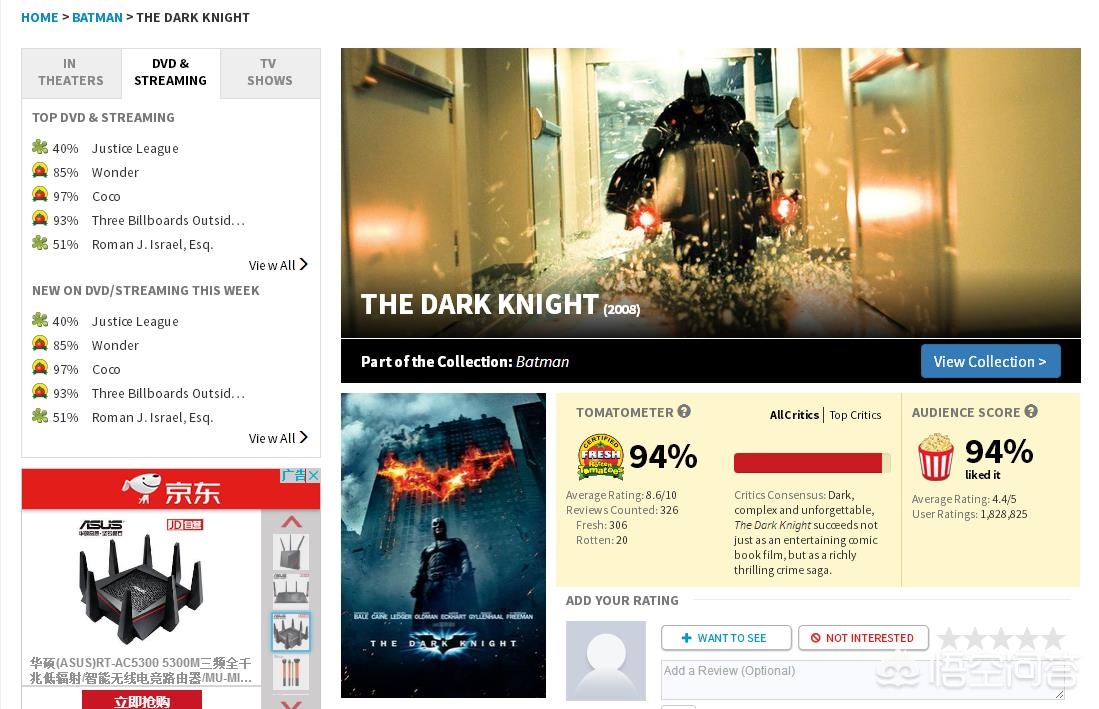Click the "TOP DVD & STREAMING" heading
1099x709 pixels.
click(104, 118)
